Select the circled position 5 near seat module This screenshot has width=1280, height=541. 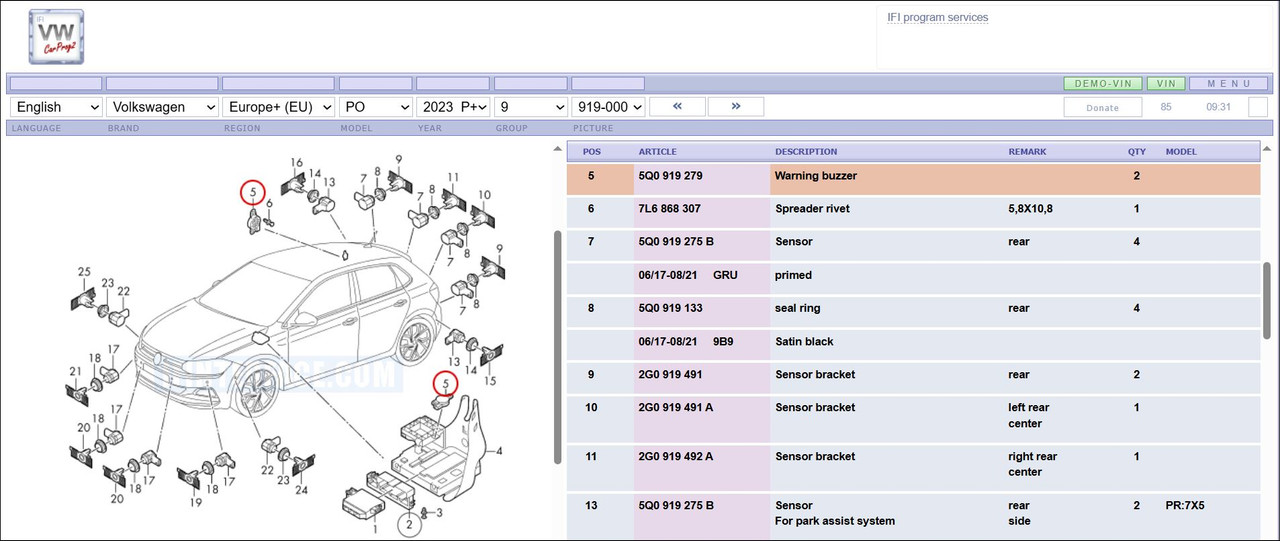pos(445,383)
